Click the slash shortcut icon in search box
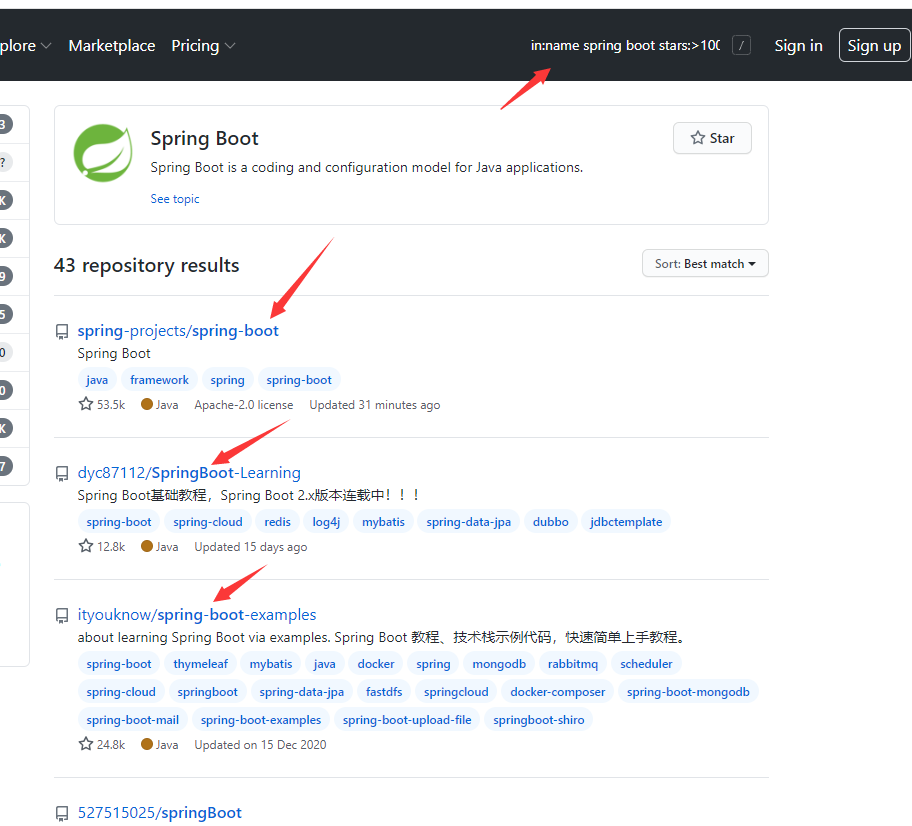 (x=741, y=45)
